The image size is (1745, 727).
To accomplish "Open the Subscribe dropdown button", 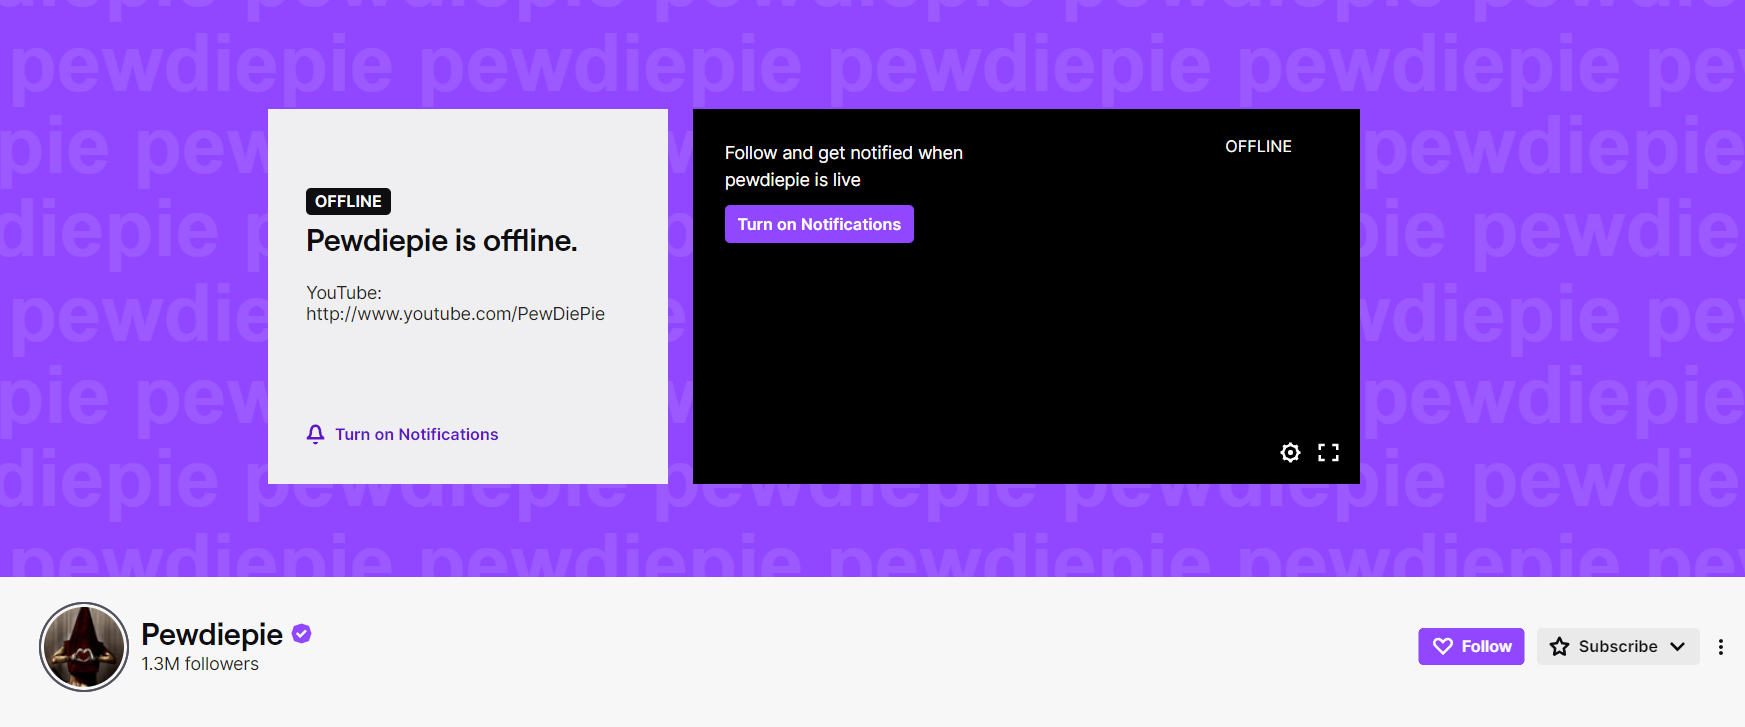I will (x=1618, y=647).
